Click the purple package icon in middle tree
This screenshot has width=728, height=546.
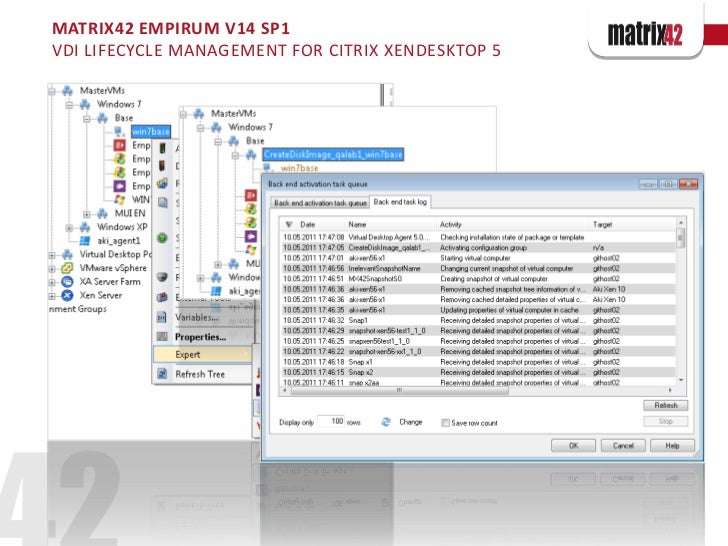tap(251, 236)
